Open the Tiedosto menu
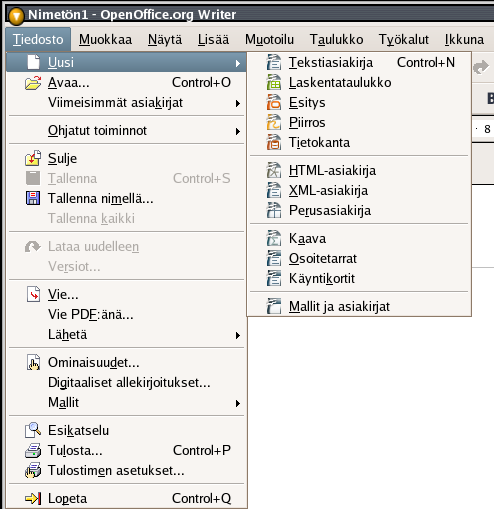494x509 pixels. pyautogui.click(x=38, y=40)
